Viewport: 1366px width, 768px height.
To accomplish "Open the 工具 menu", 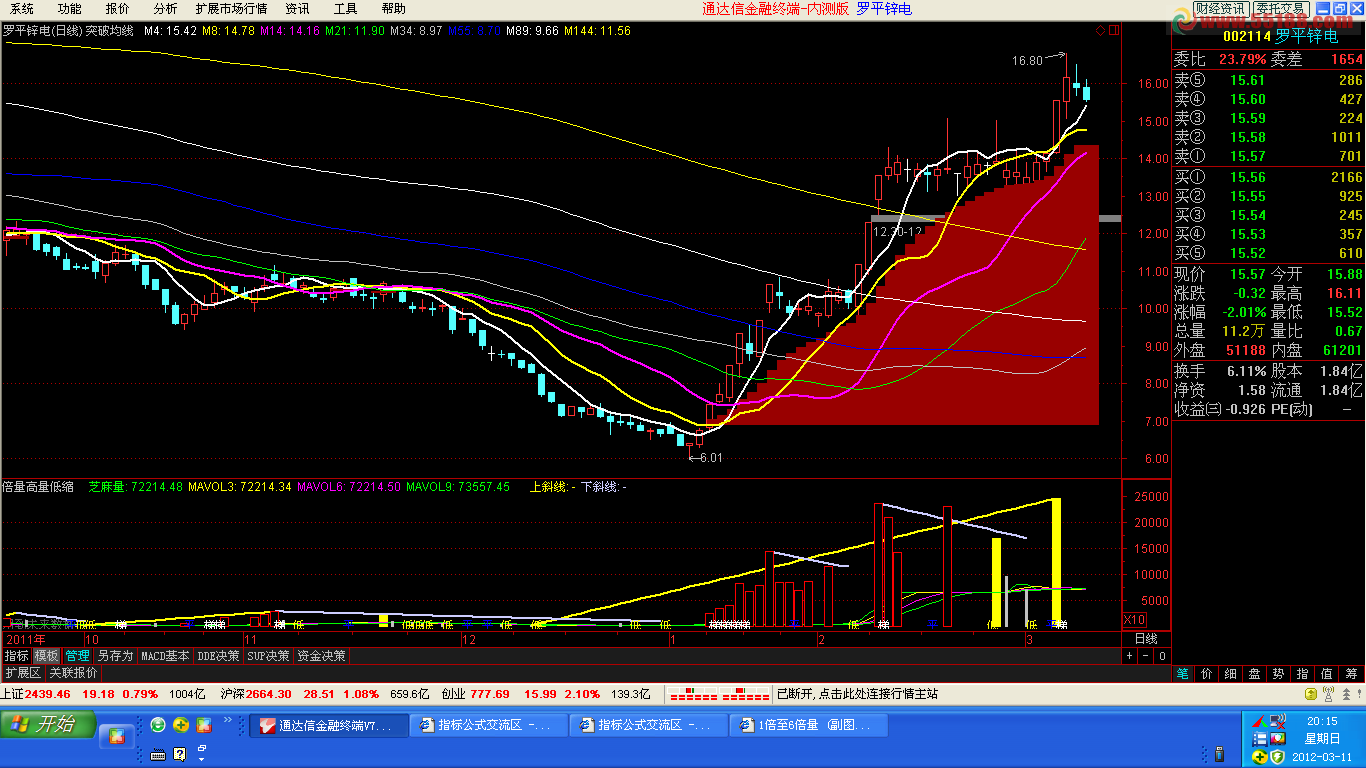I will [x=346, y=9].
